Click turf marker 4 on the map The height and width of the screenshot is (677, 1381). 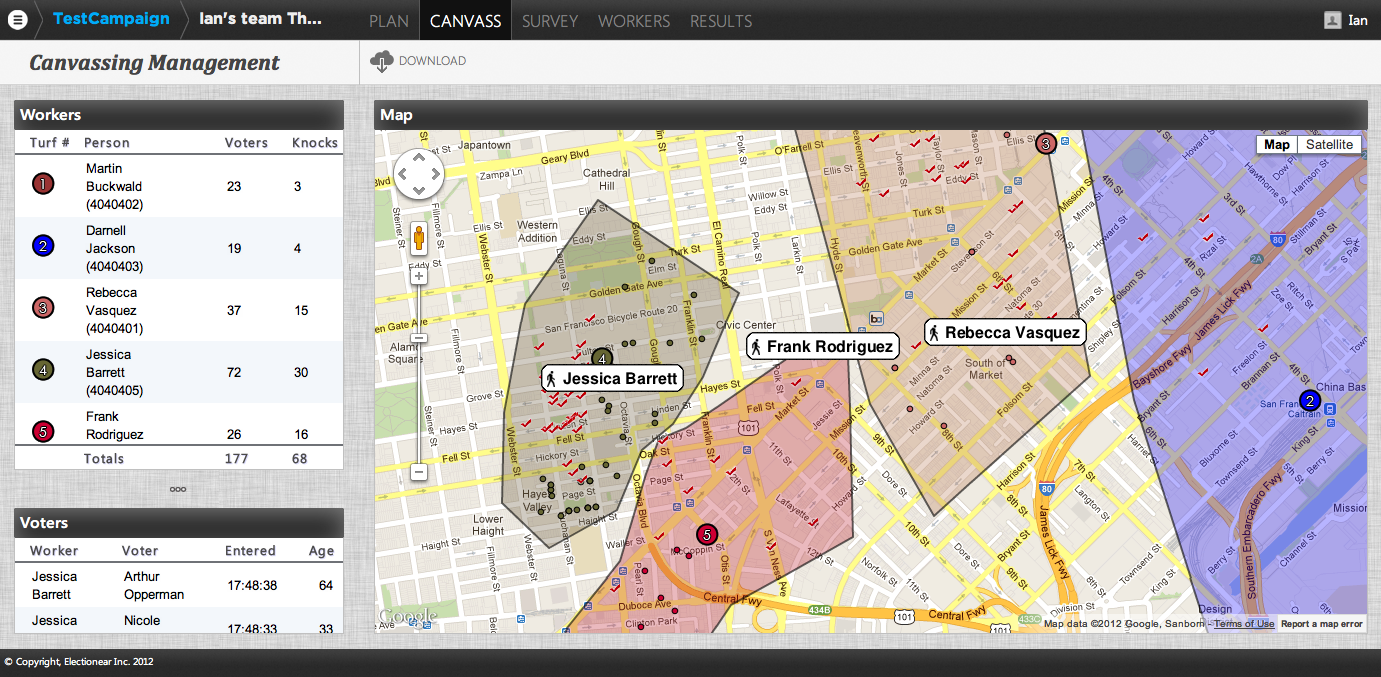click(x=602, y=357)
